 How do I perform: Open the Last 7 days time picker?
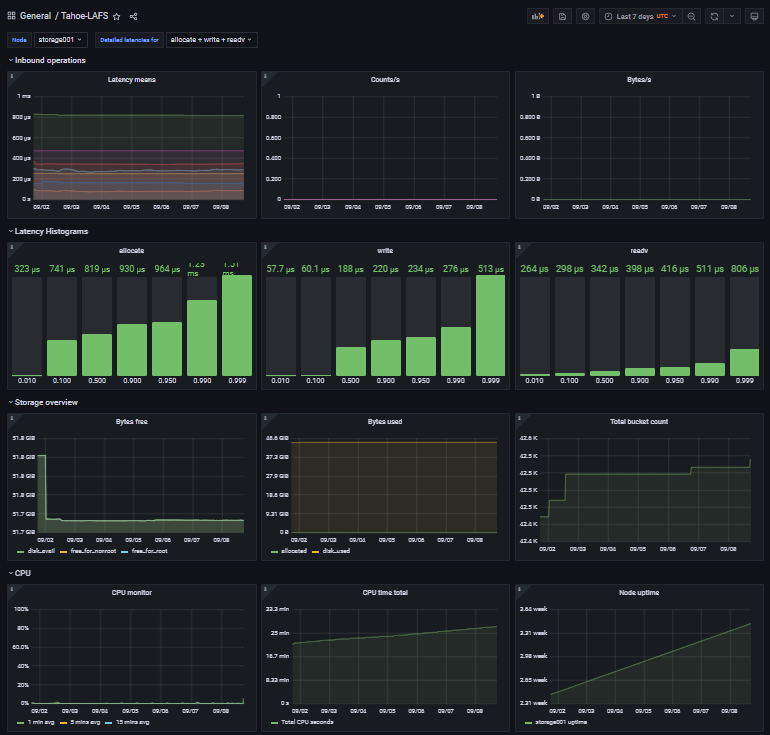(640, 16)
